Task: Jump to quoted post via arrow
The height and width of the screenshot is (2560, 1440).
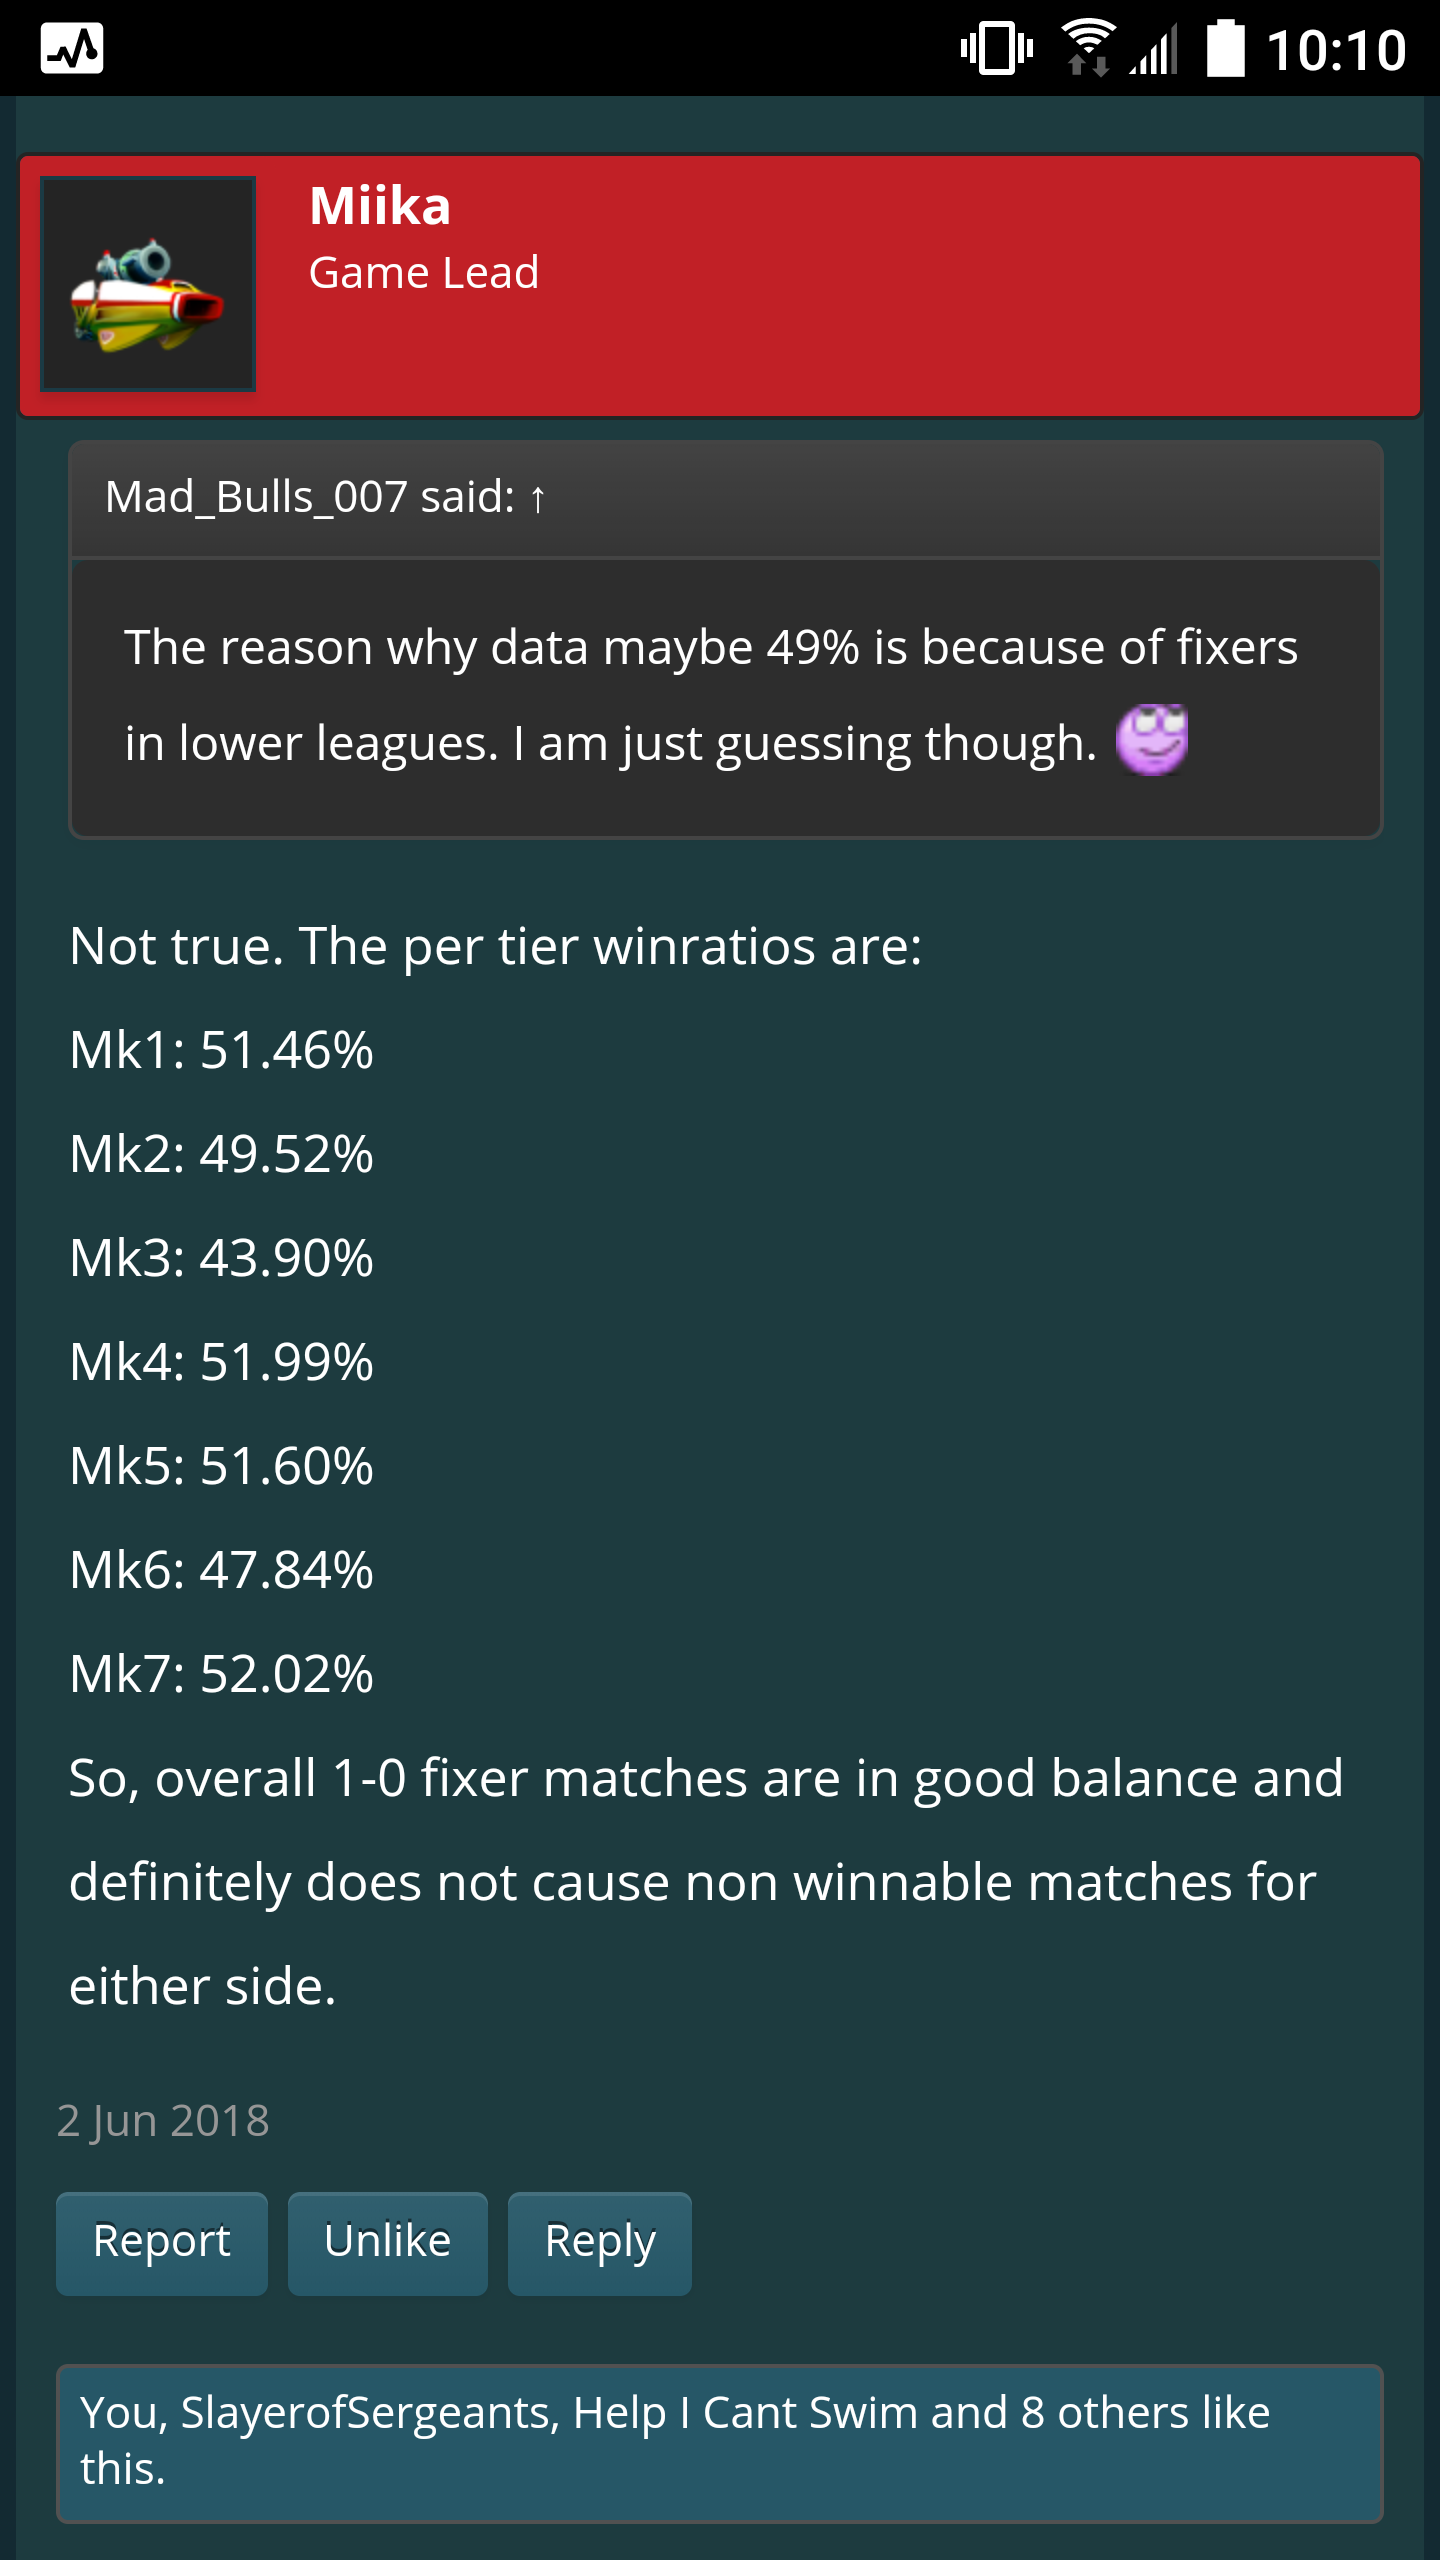Action: tap(538, 498)
